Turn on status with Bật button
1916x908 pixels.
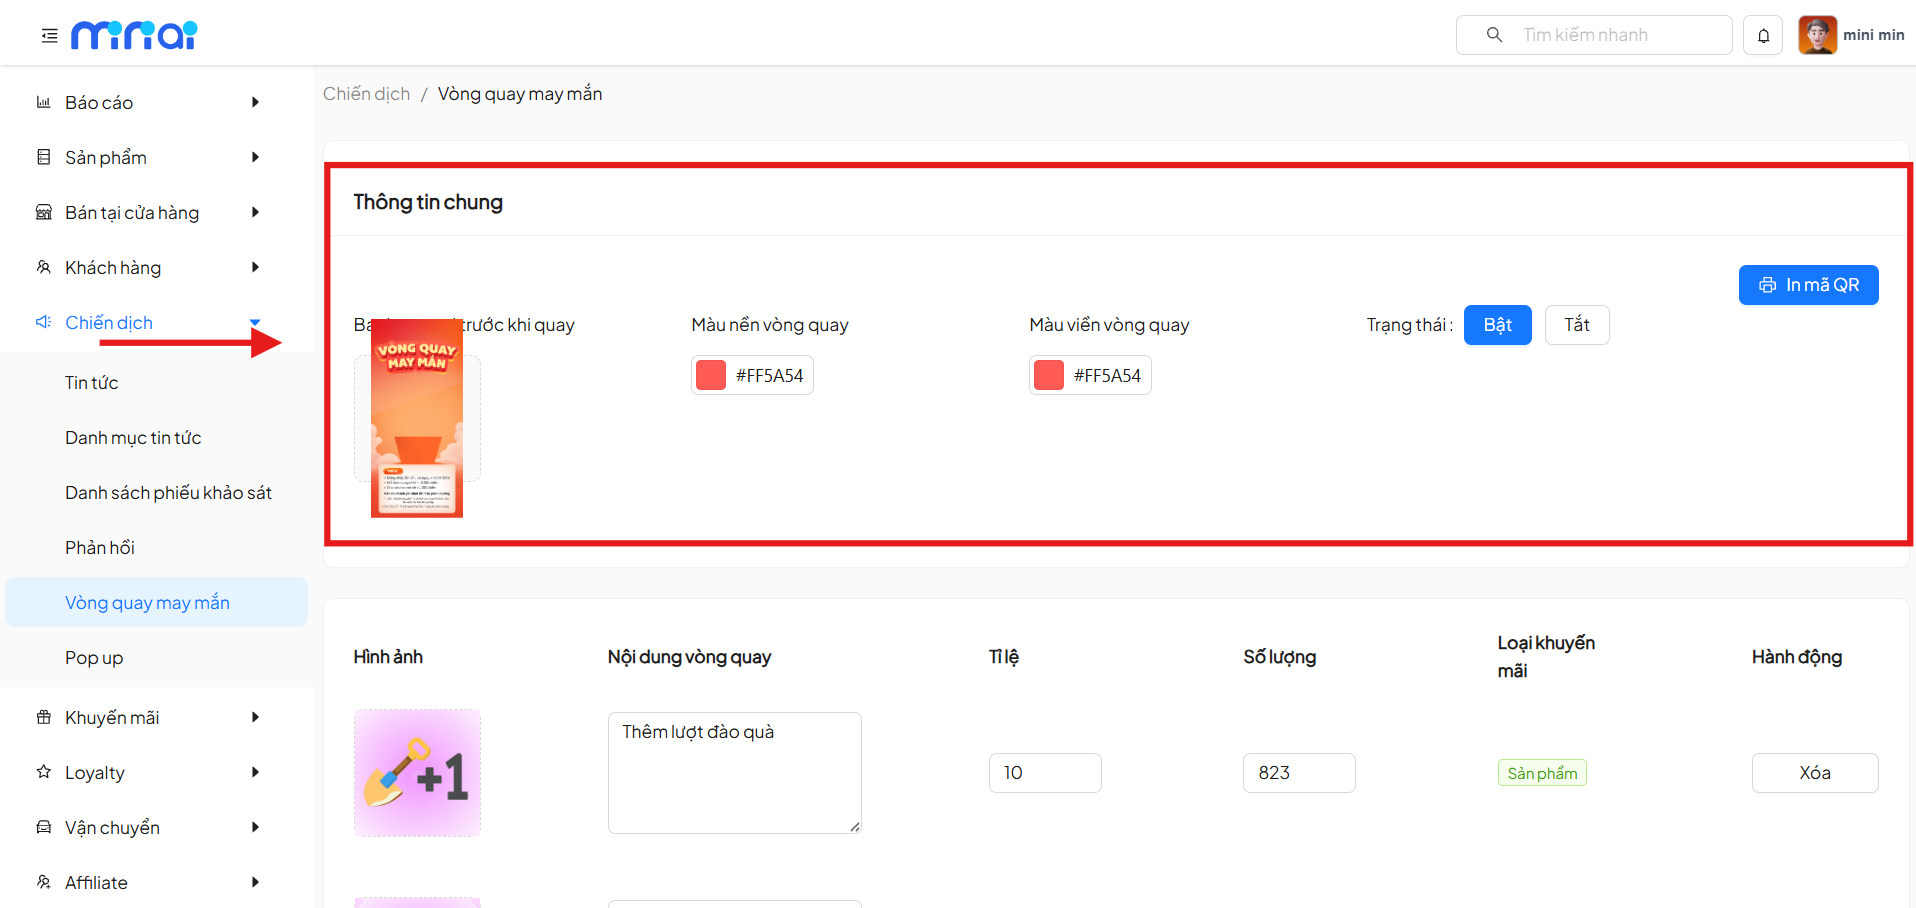(x=1497, y=325)
